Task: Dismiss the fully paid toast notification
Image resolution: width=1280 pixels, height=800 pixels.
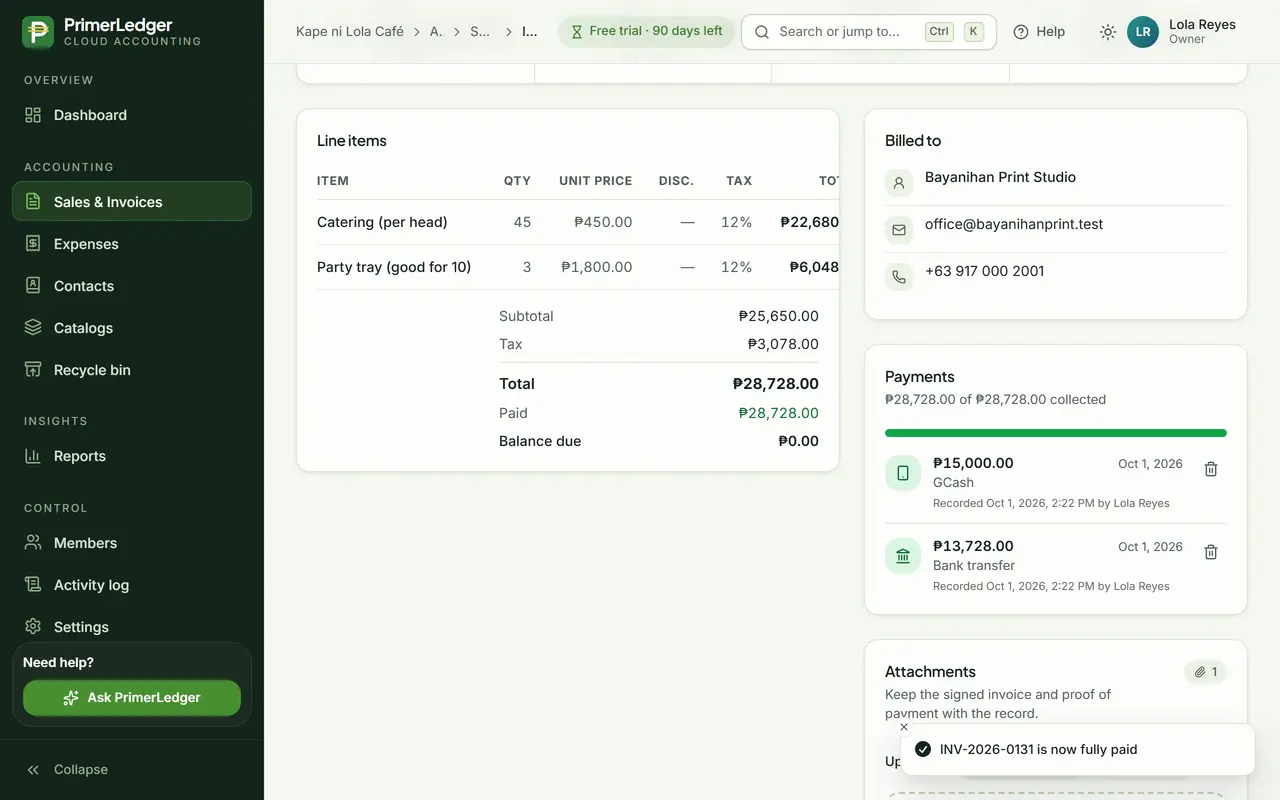Action: pos(904,727)
